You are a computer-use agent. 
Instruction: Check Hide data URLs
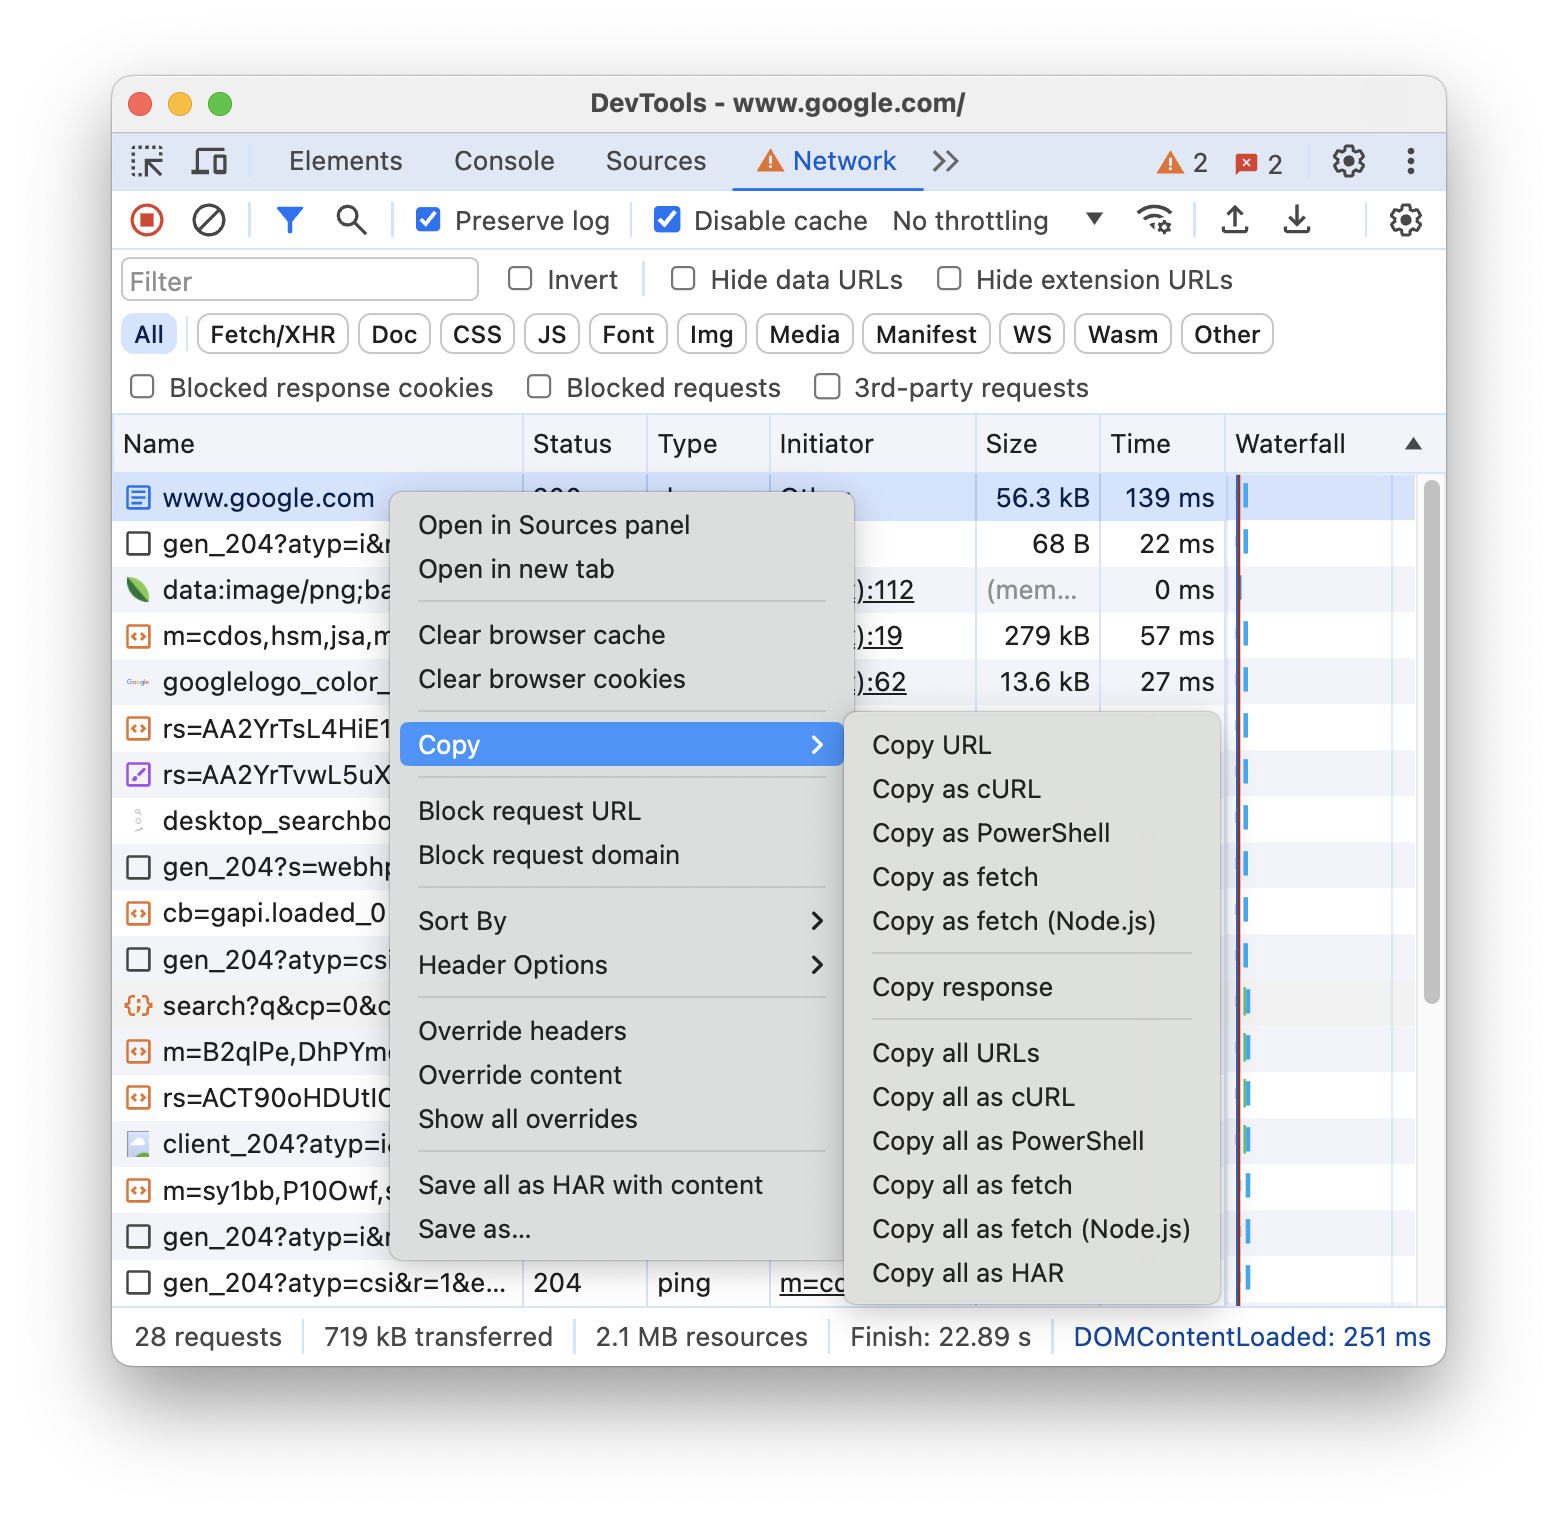[x=683, y=279]
